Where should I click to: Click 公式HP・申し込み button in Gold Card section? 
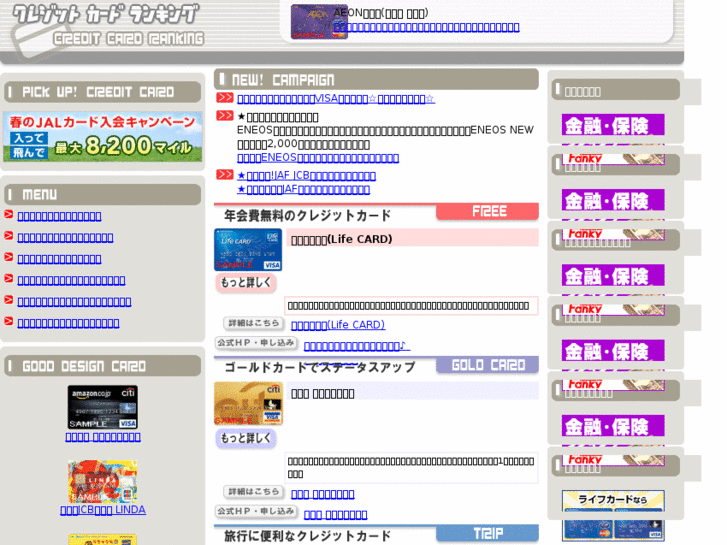point(256,511)
